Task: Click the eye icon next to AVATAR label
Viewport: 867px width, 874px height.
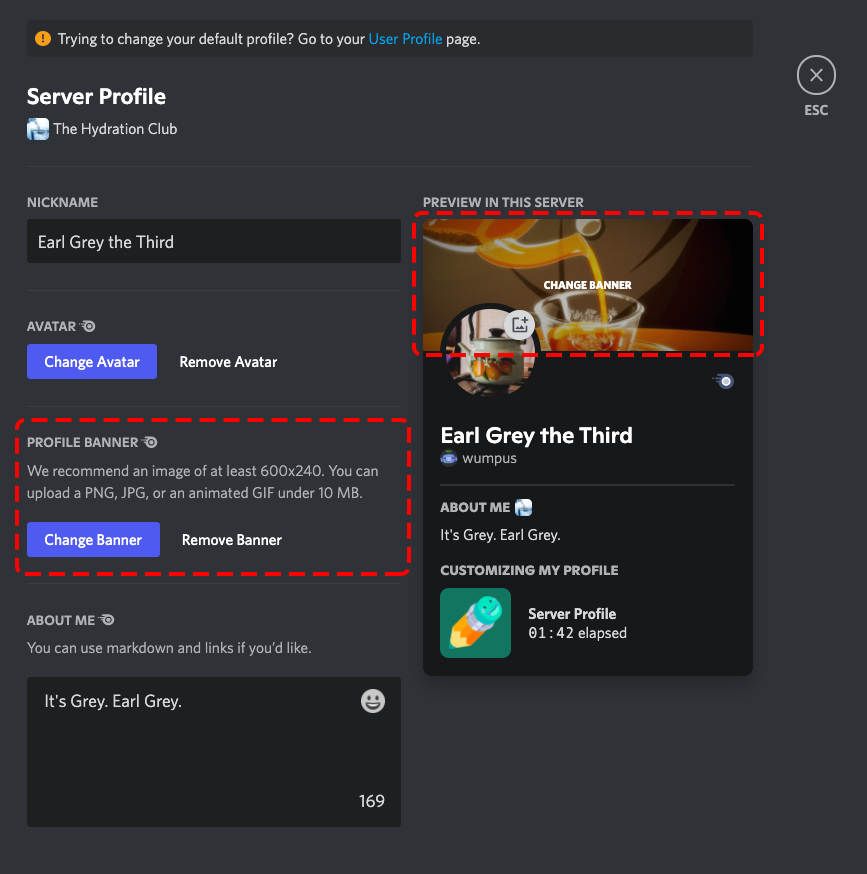Action: pos(88,325)
